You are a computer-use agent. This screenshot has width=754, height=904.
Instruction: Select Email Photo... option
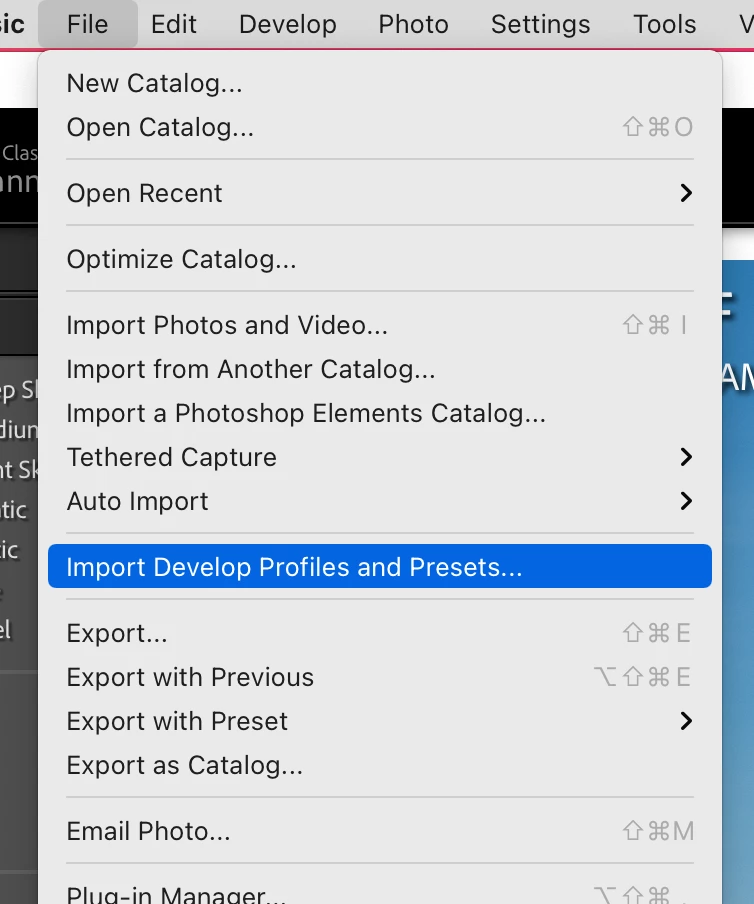[148, 831]
